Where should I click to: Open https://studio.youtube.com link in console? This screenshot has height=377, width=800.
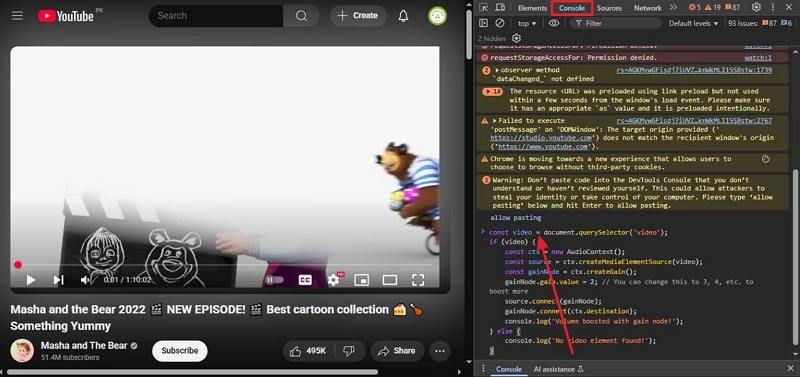[x=541, y=138]
